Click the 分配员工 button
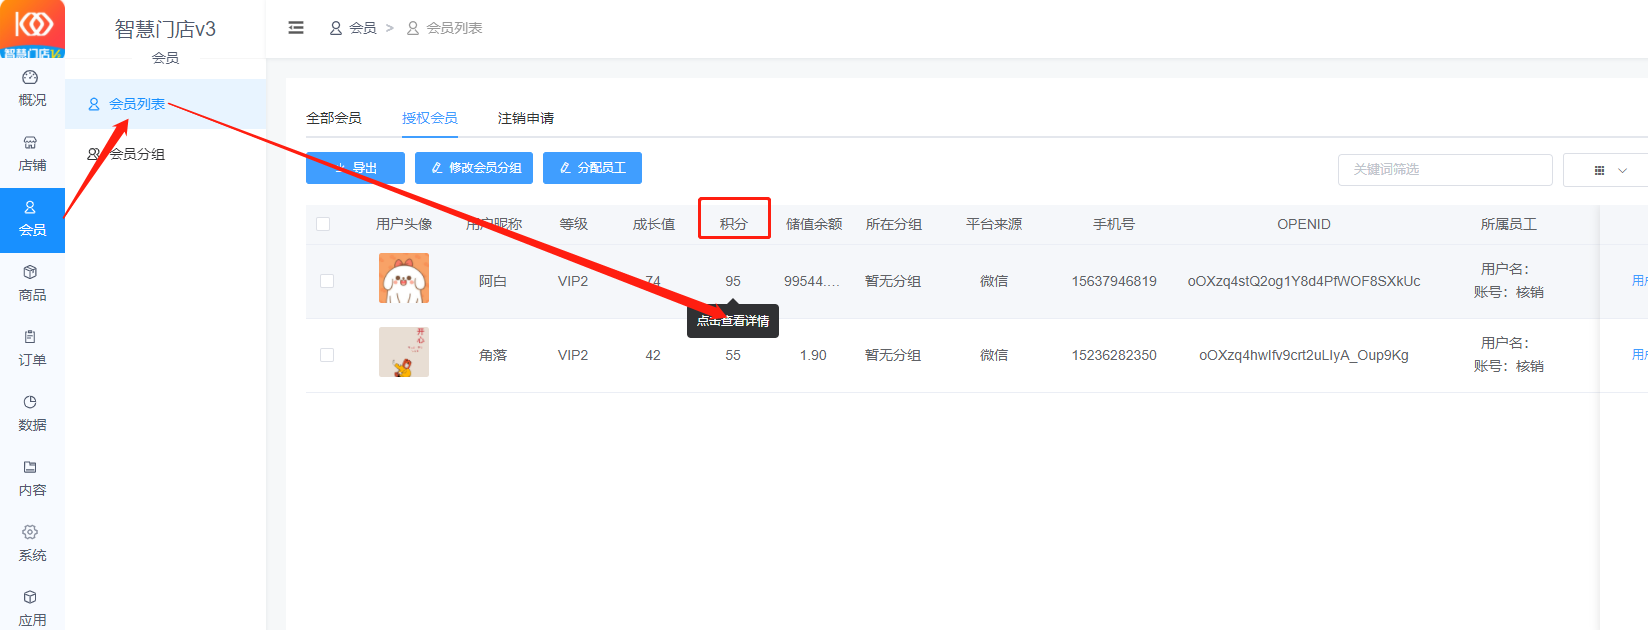The height and width of the screenshot is (630, 1648). (x=592, y=168)
